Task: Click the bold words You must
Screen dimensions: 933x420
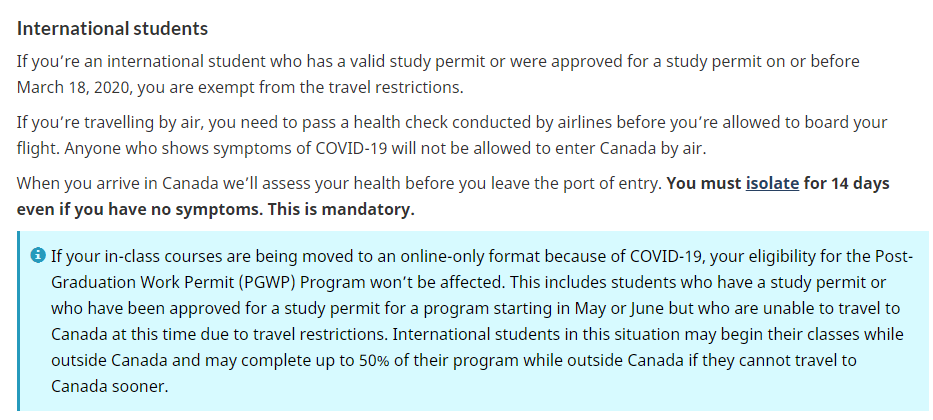Action: click(x=704, y=183)
